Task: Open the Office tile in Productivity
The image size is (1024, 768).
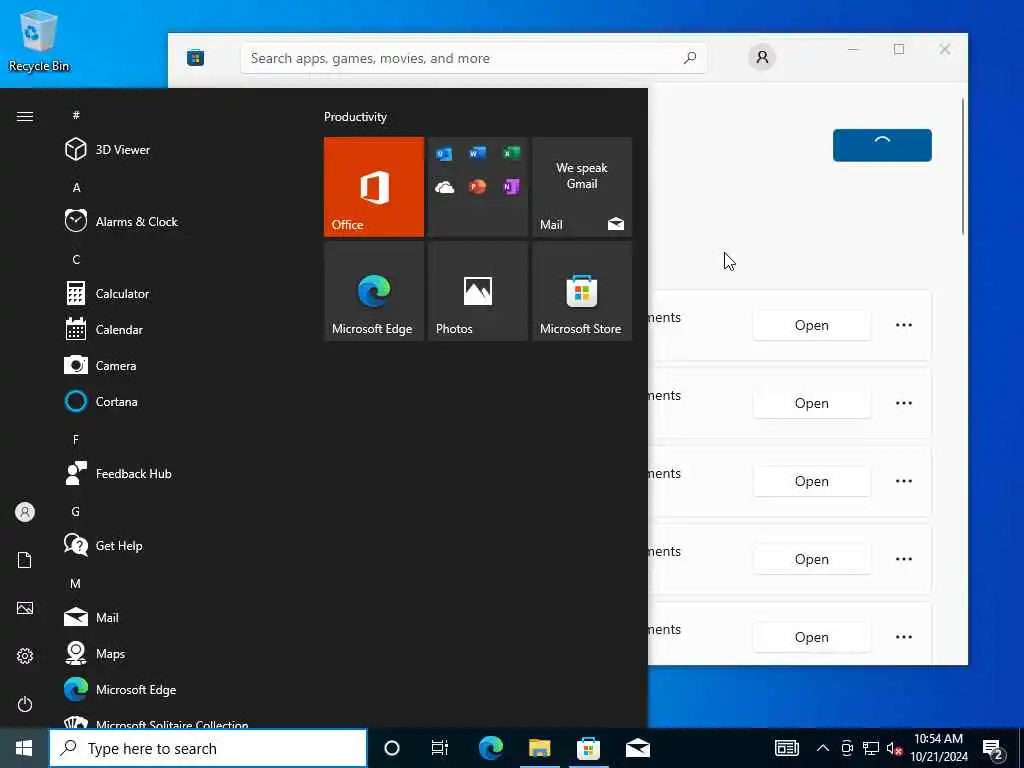Action: (x=374, y=187)
